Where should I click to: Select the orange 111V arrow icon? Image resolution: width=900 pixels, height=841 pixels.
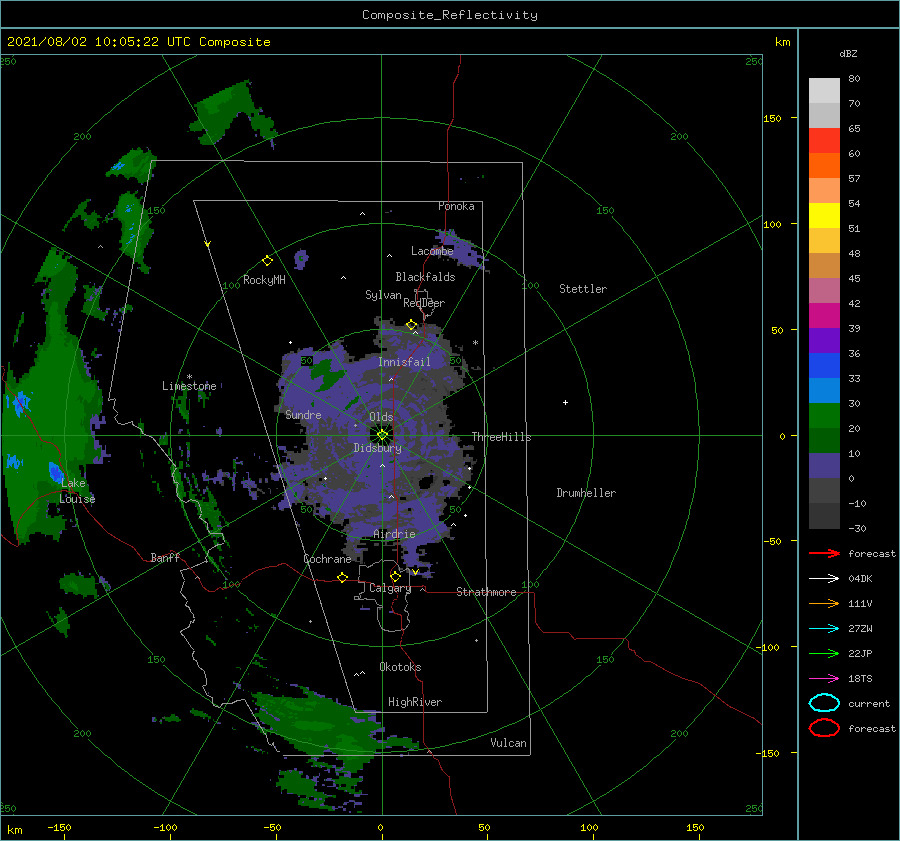click(824, 603)
